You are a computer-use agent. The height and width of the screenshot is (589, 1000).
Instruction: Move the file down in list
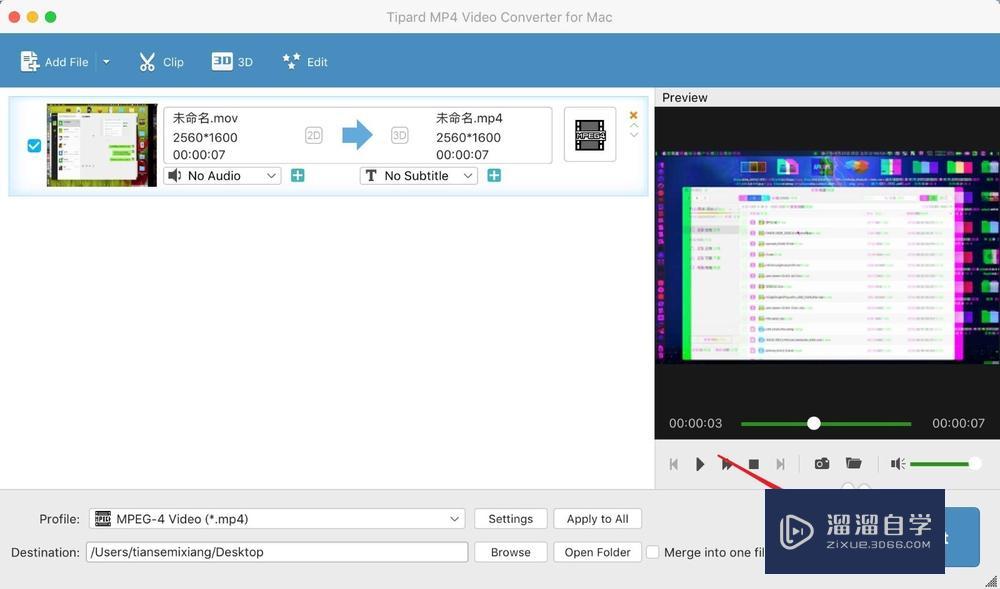pyautogui.click(x=634, y=135)
